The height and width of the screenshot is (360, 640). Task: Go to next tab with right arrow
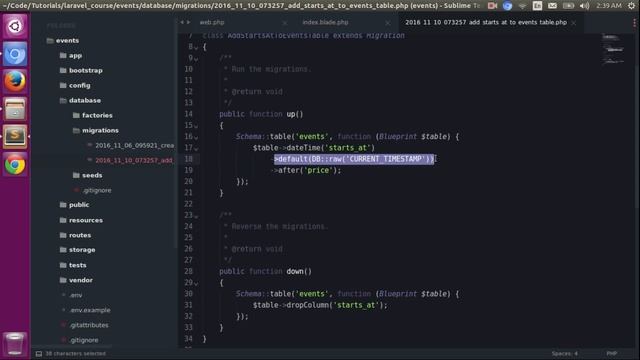(x=189, y=22)
